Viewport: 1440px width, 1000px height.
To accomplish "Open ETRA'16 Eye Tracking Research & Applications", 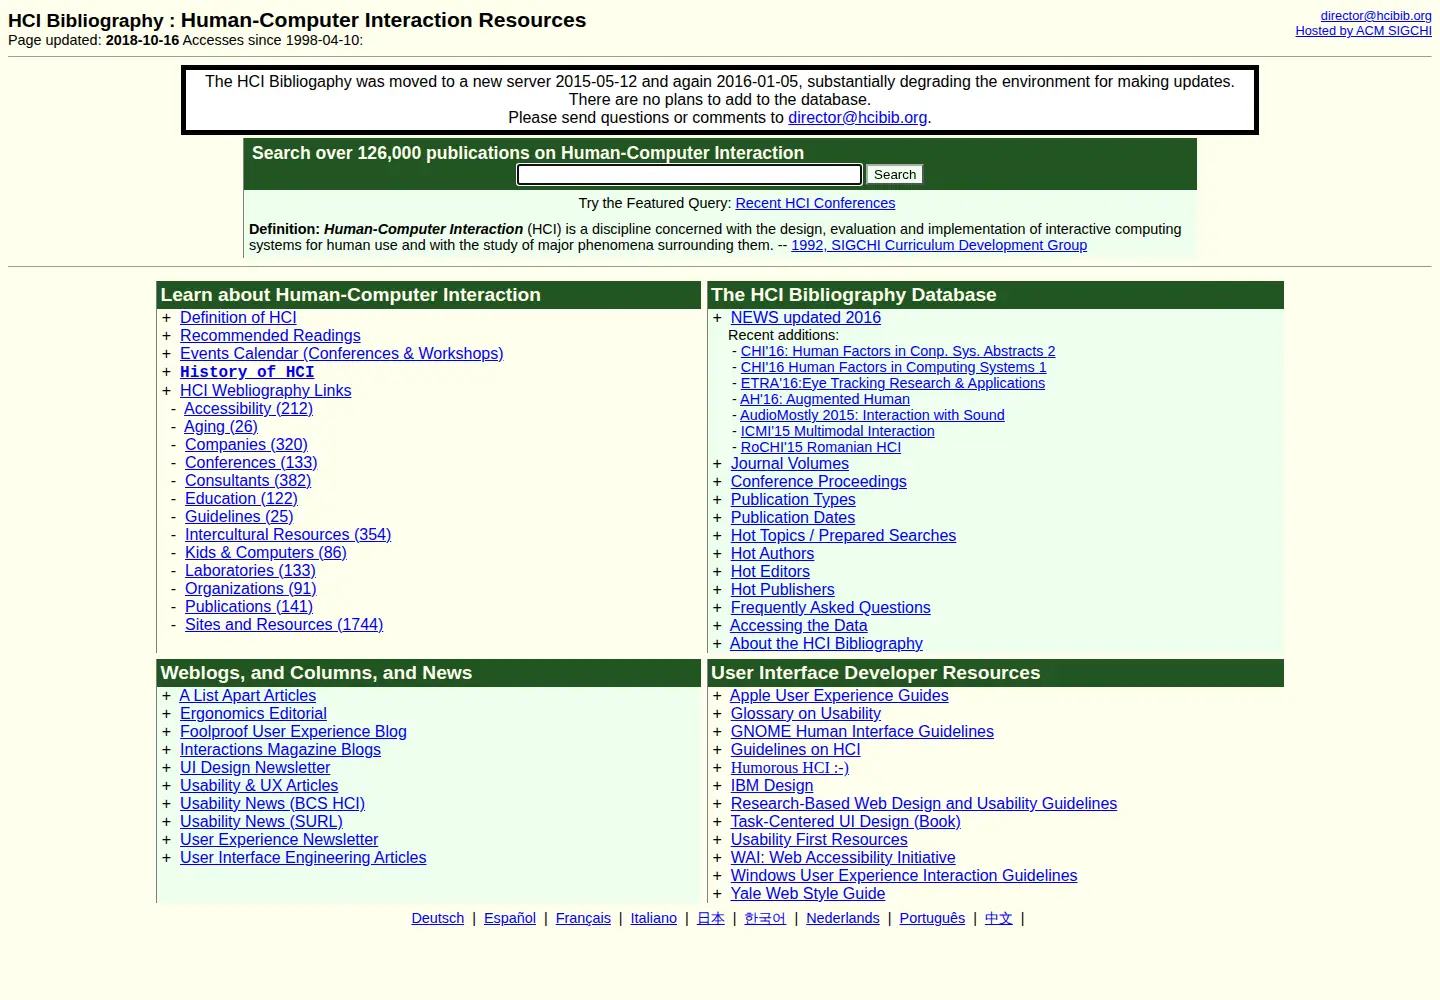I will [893, 383].
